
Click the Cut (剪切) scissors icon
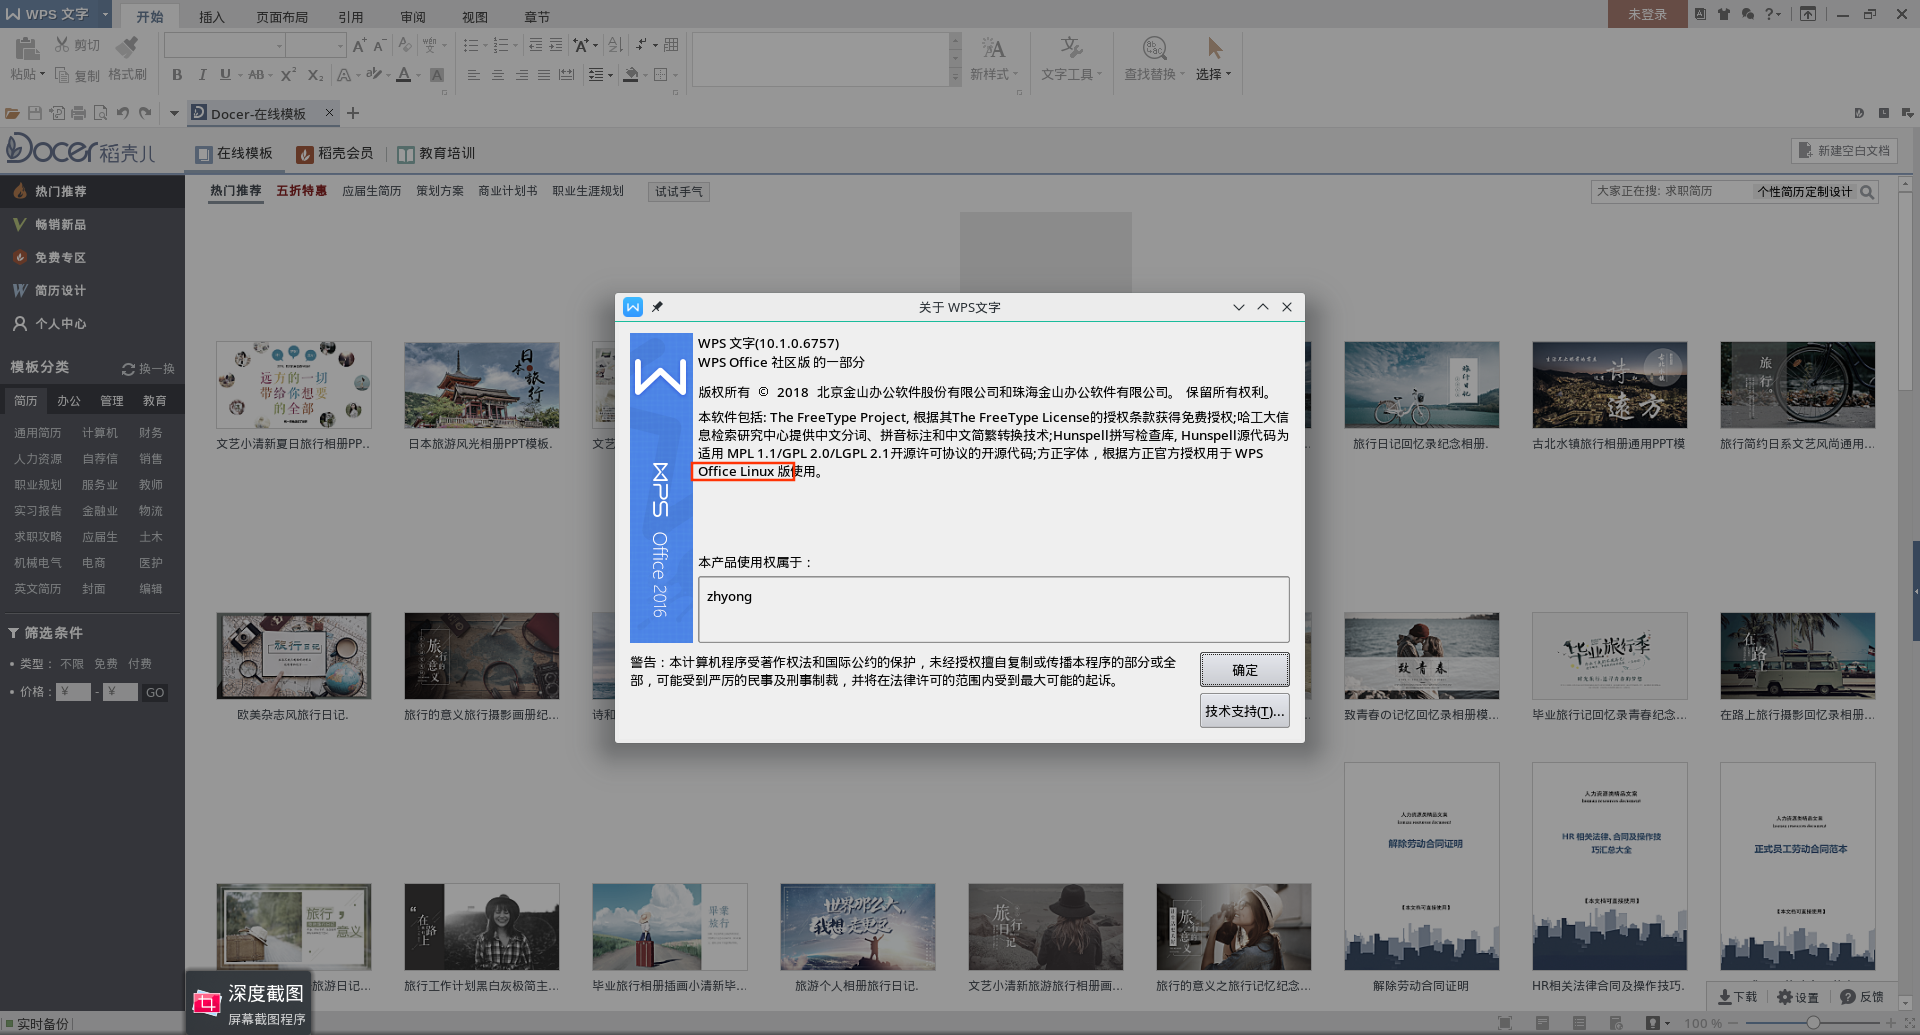coord(63,45)
